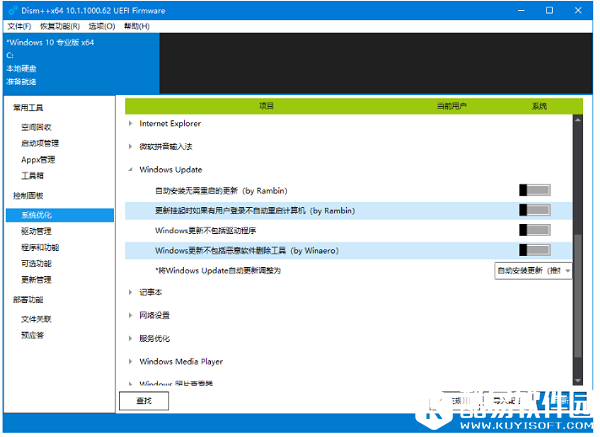Screen dimensions: 600x437
Task: Expand the 微软拼音输入法 group
Action: pyautogui.click(x=130, y=147)
